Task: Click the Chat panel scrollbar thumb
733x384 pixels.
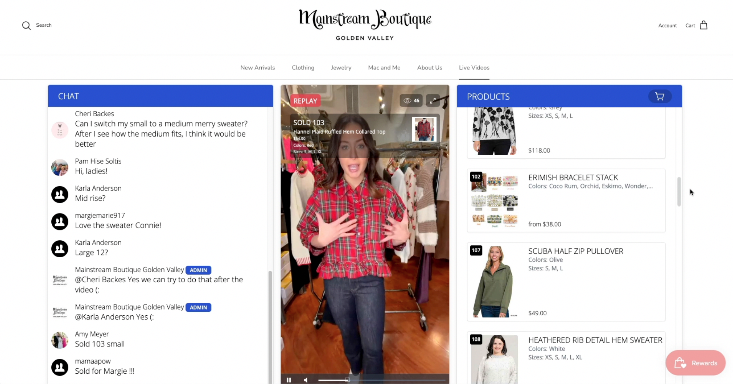Action: pyautogui.click(x=269, y=327)
